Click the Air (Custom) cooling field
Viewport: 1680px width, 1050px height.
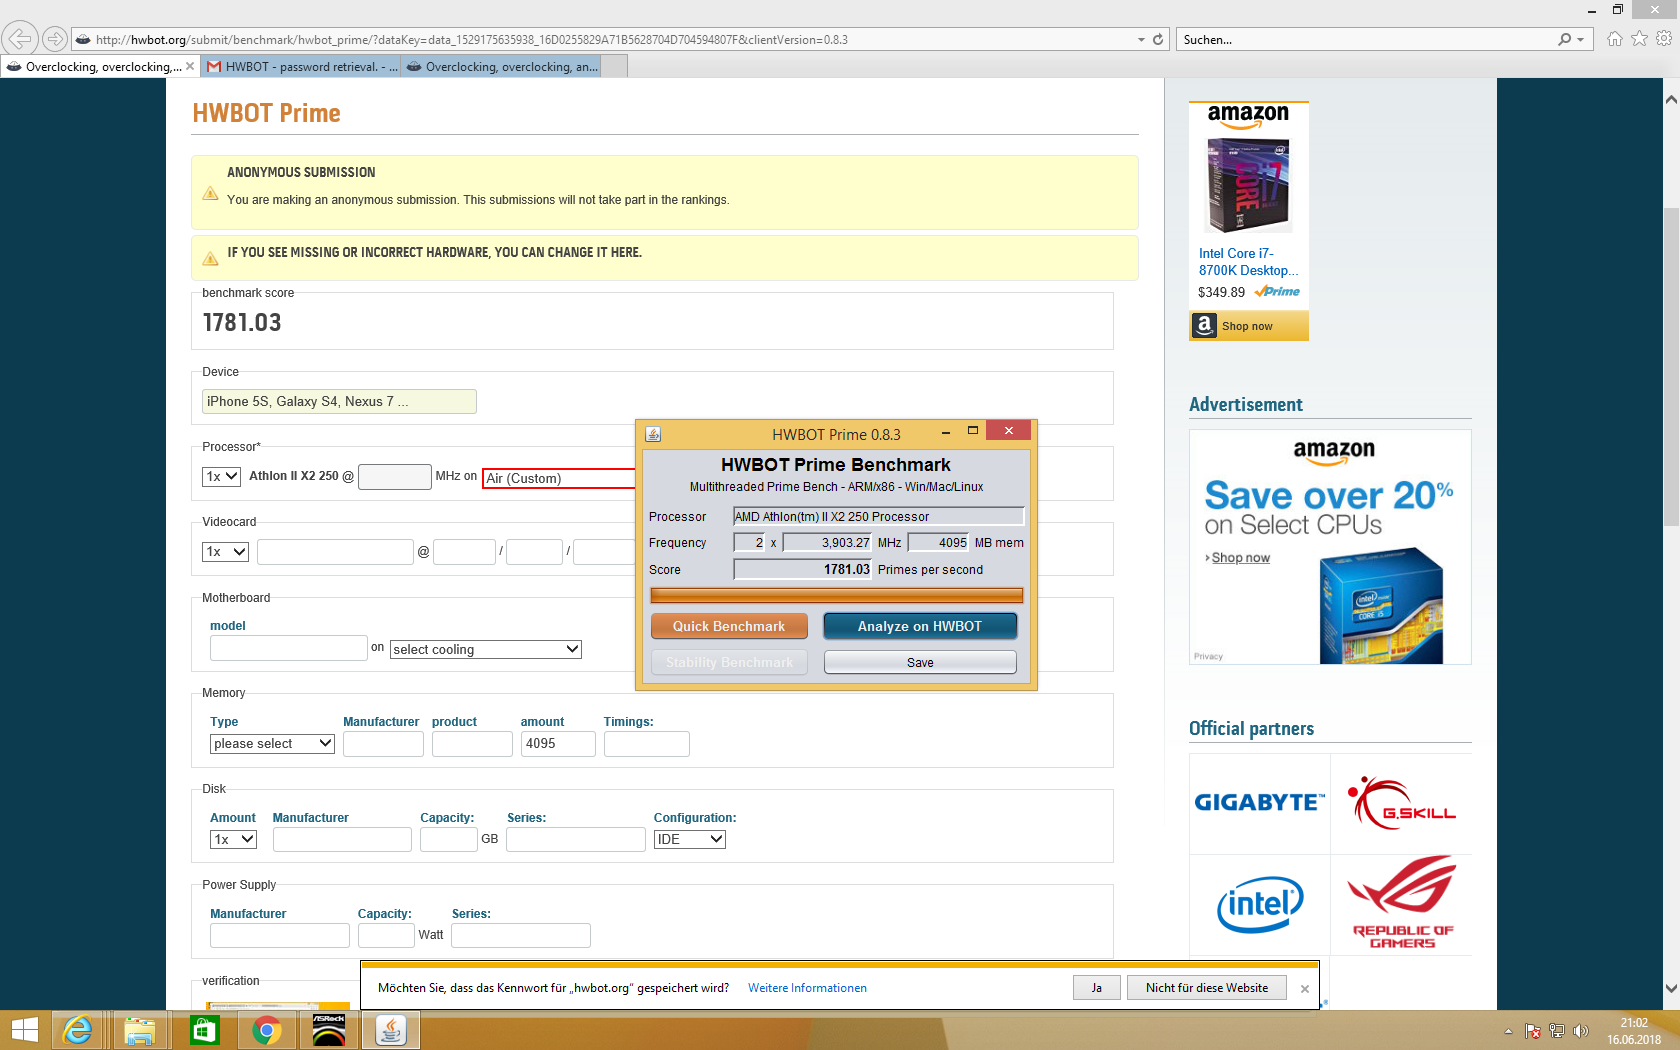point(560,478)
